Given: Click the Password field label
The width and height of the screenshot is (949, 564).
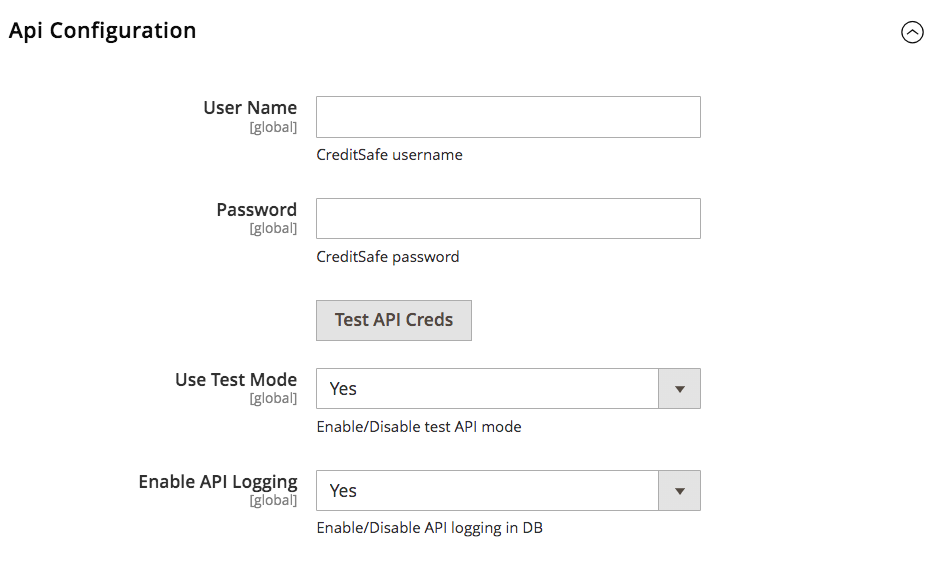Looking at the screenshot, I should 256,210.
